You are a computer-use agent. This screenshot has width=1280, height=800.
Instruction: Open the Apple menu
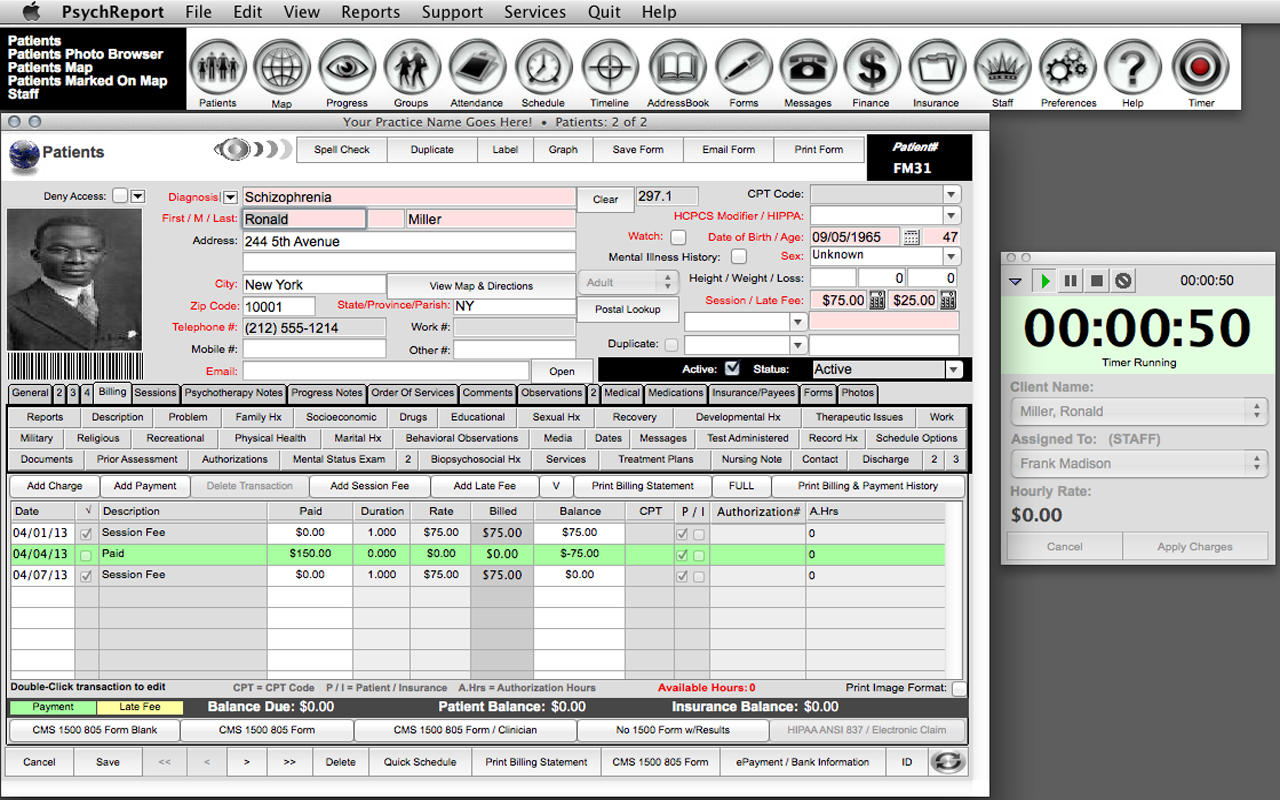(x=31, y=12)
